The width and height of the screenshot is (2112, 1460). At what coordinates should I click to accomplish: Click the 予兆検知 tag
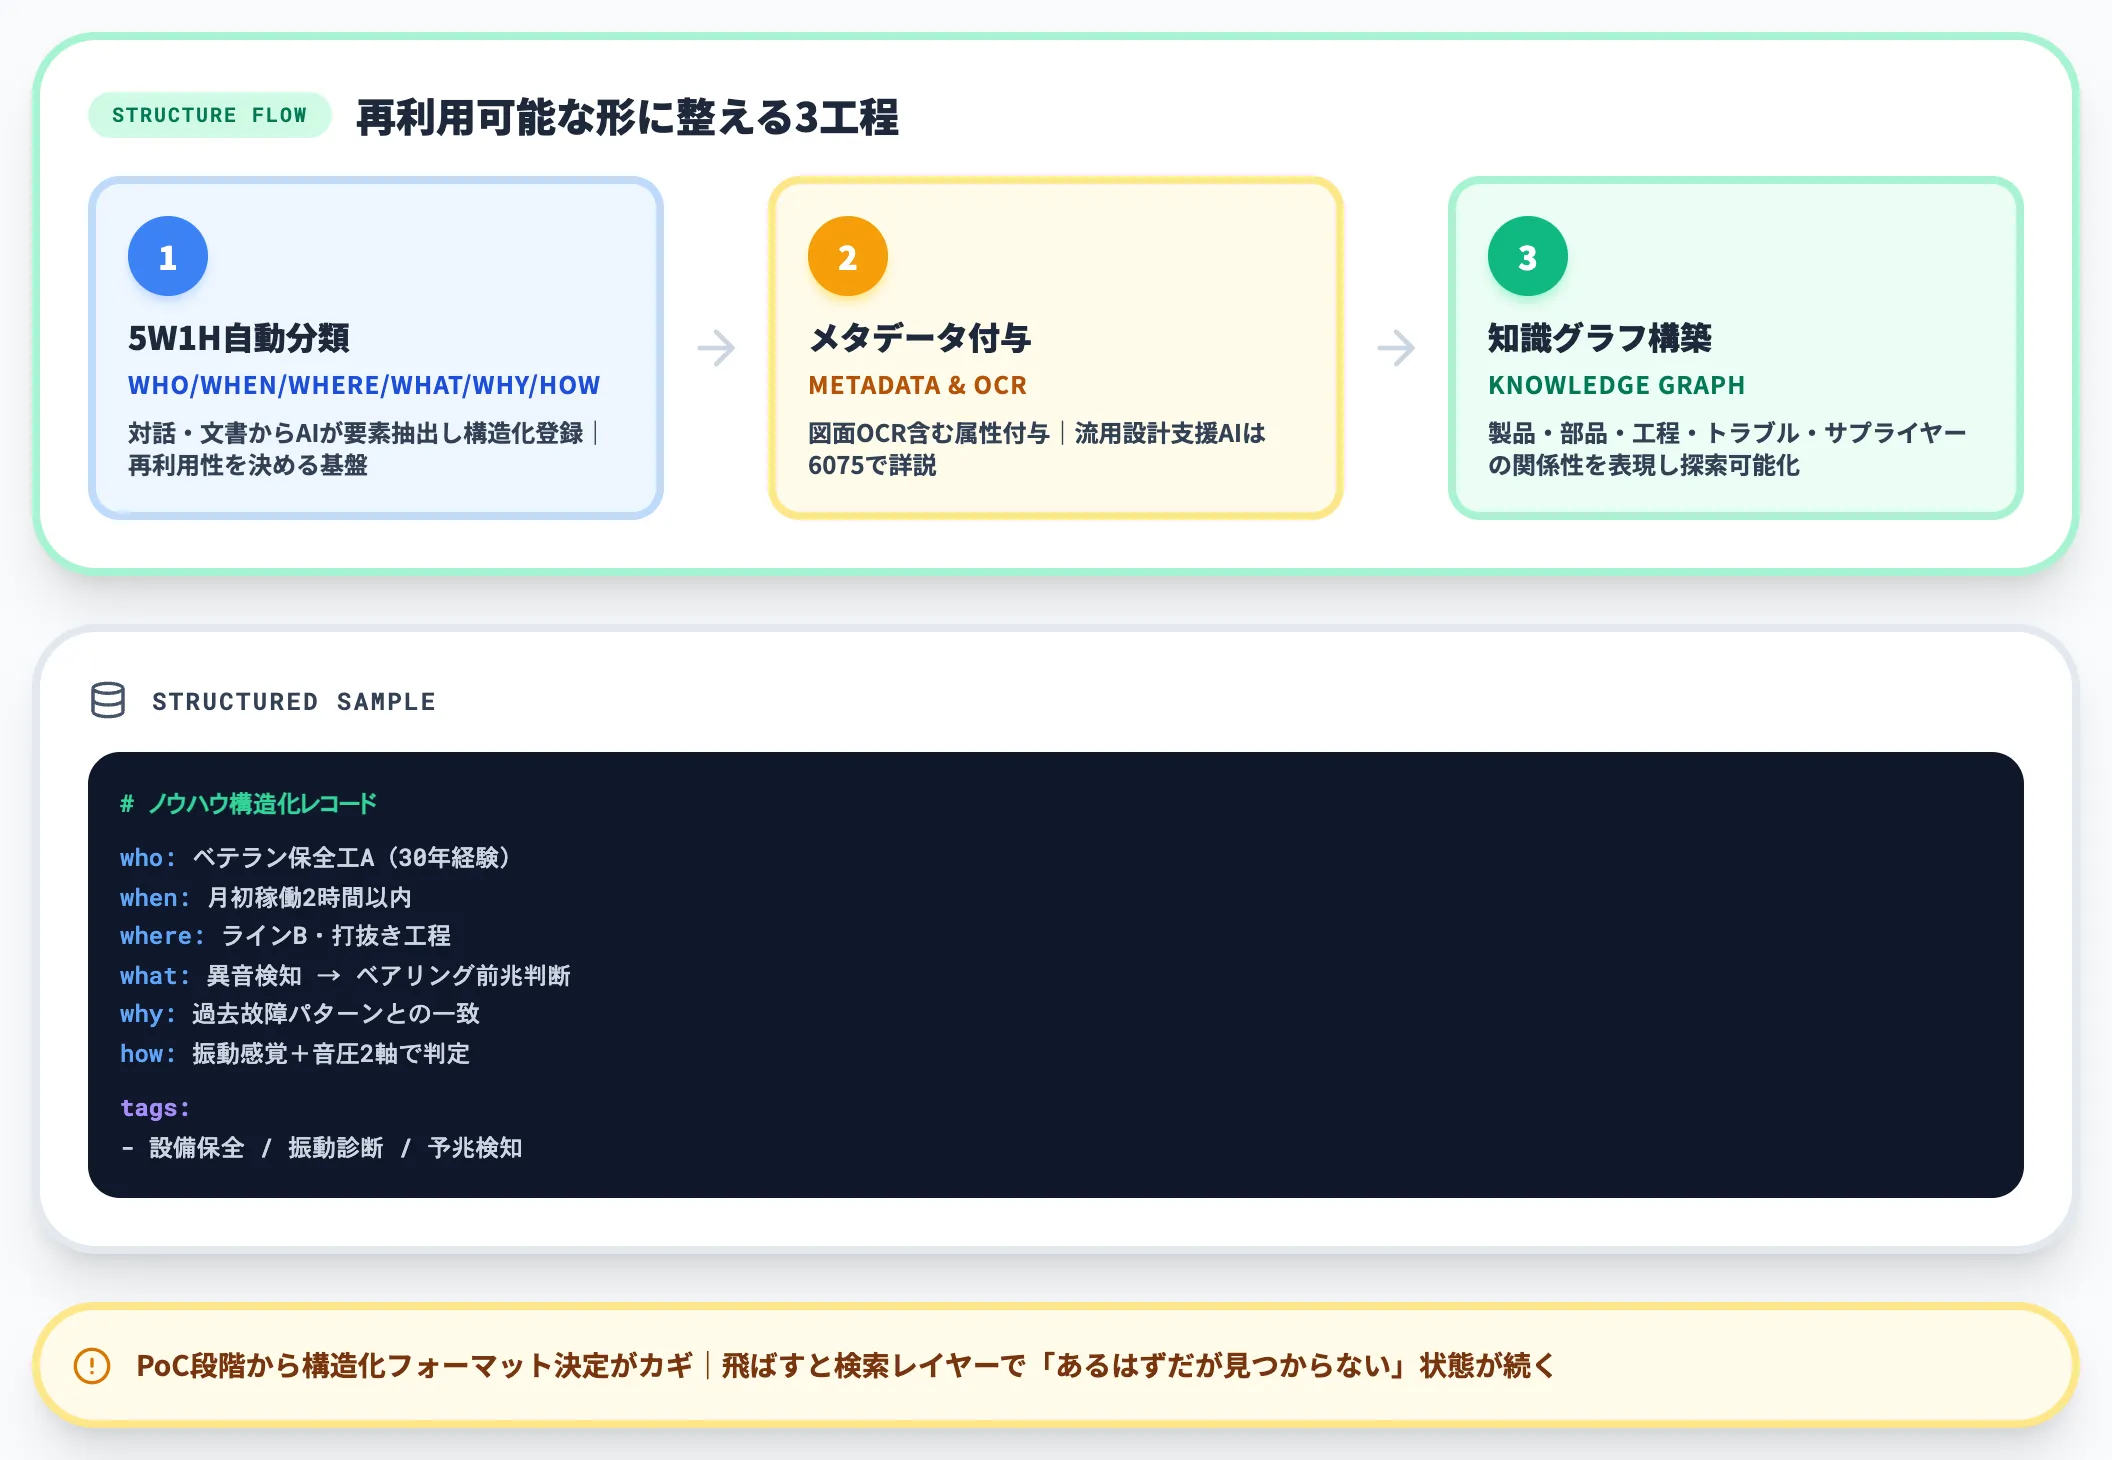[x=475, y=1148]
